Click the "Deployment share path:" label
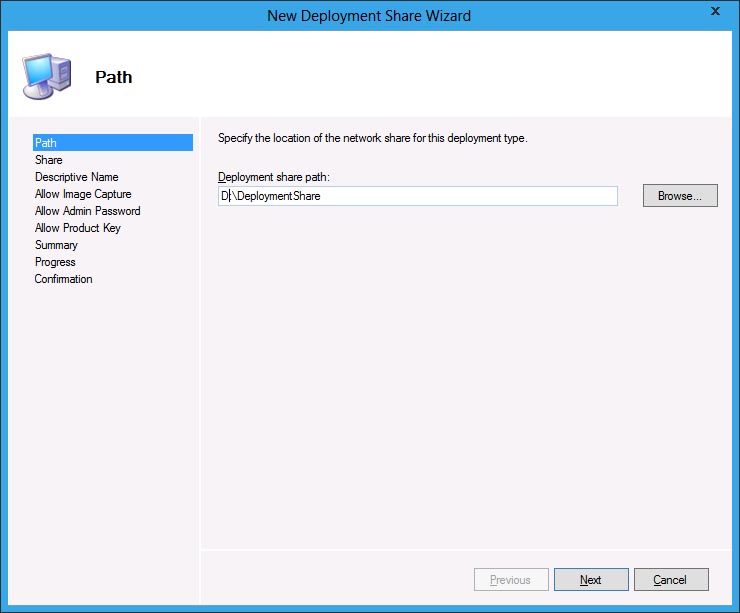The width and height of the screenshot is (740, 613). pos(273,177)
